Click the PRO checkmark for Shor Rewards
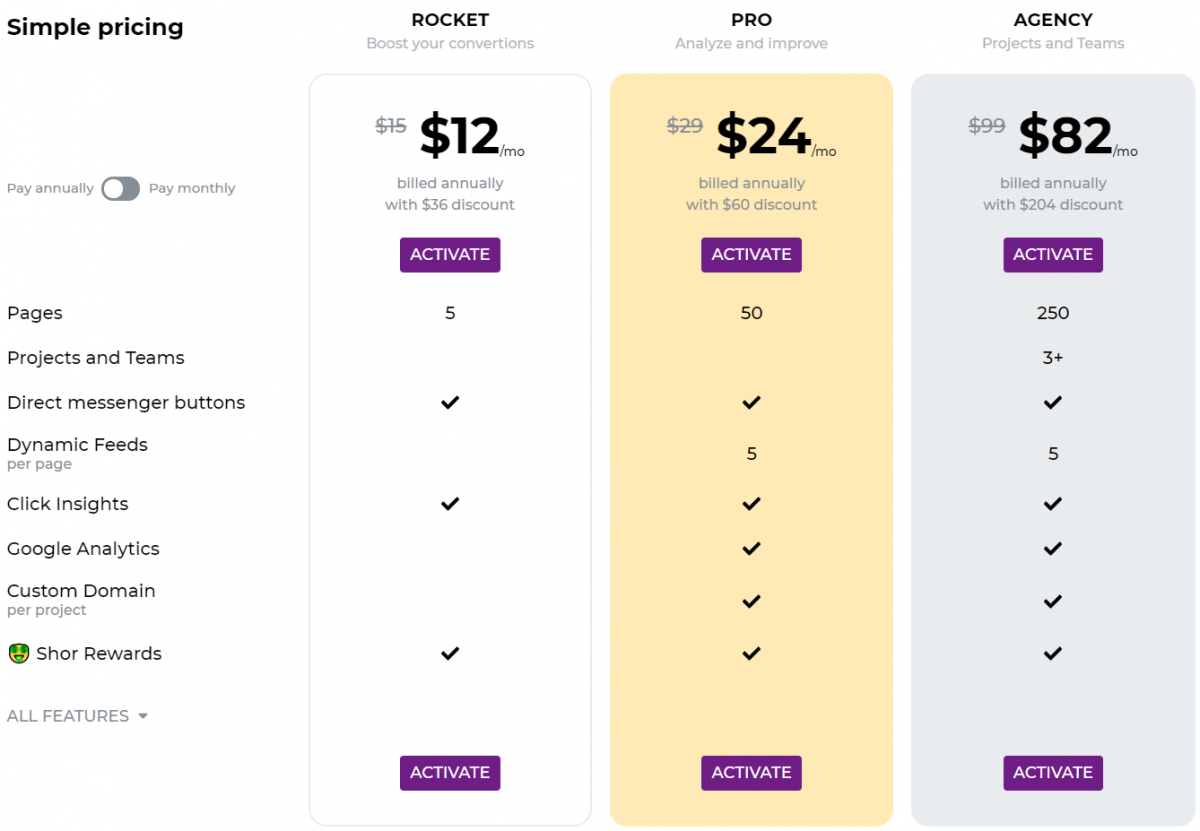 point(751,654)
